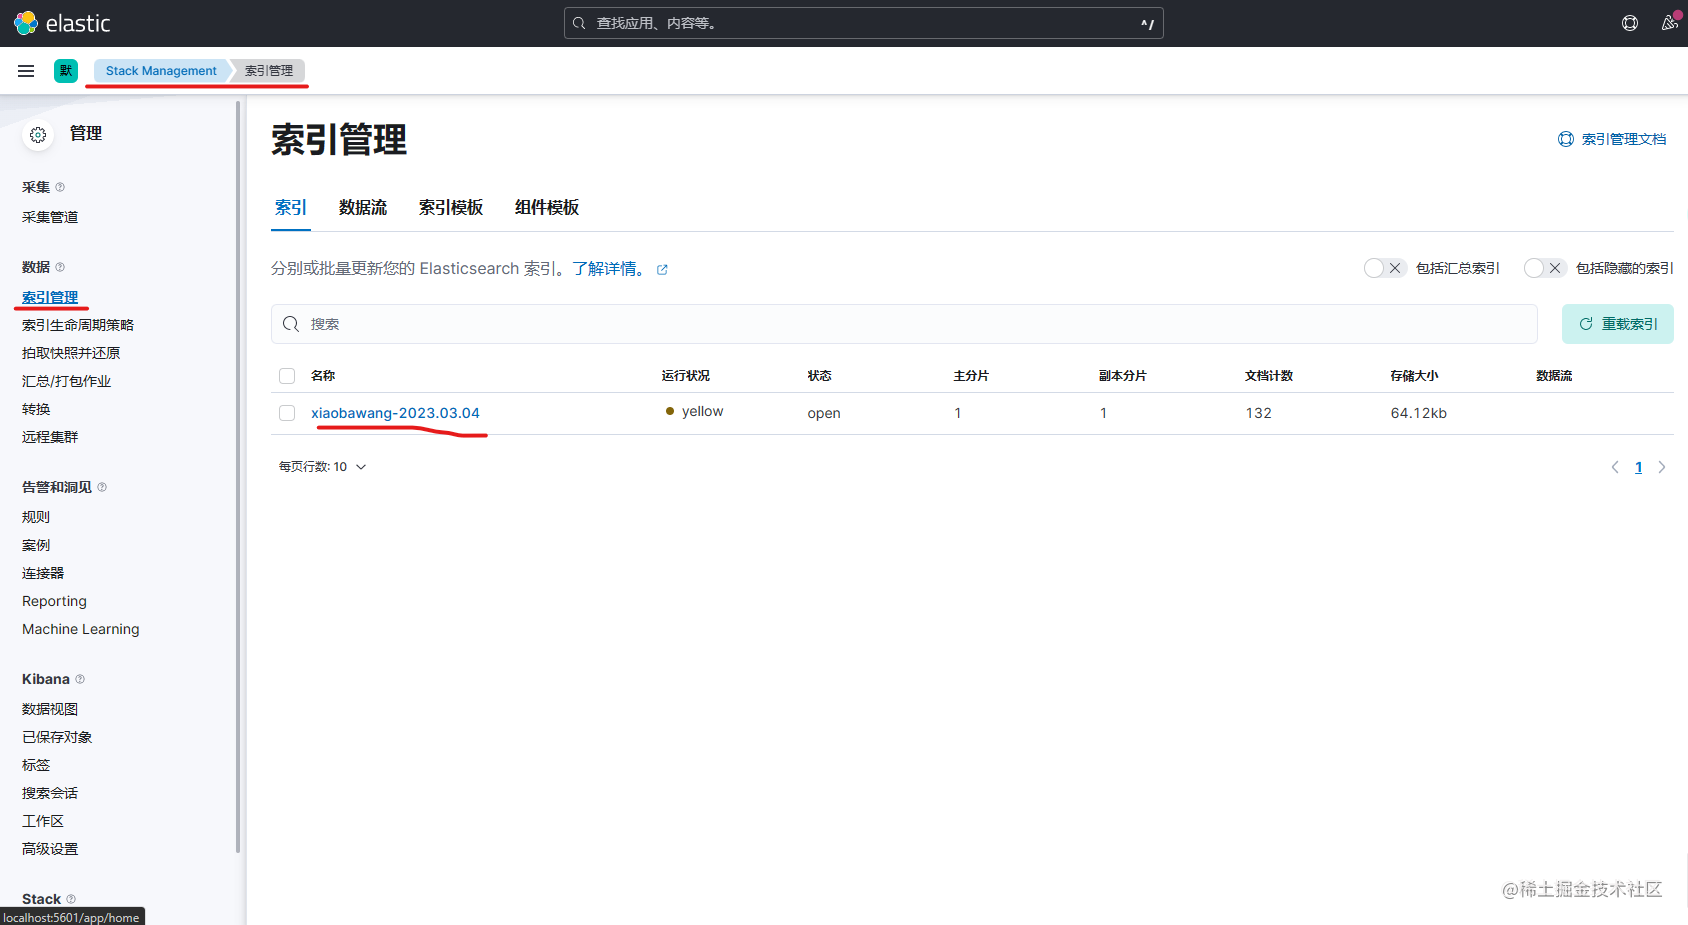Open 索引管理文档 documentation link with book icon

pyautogui.click(x=1611, y=139)
